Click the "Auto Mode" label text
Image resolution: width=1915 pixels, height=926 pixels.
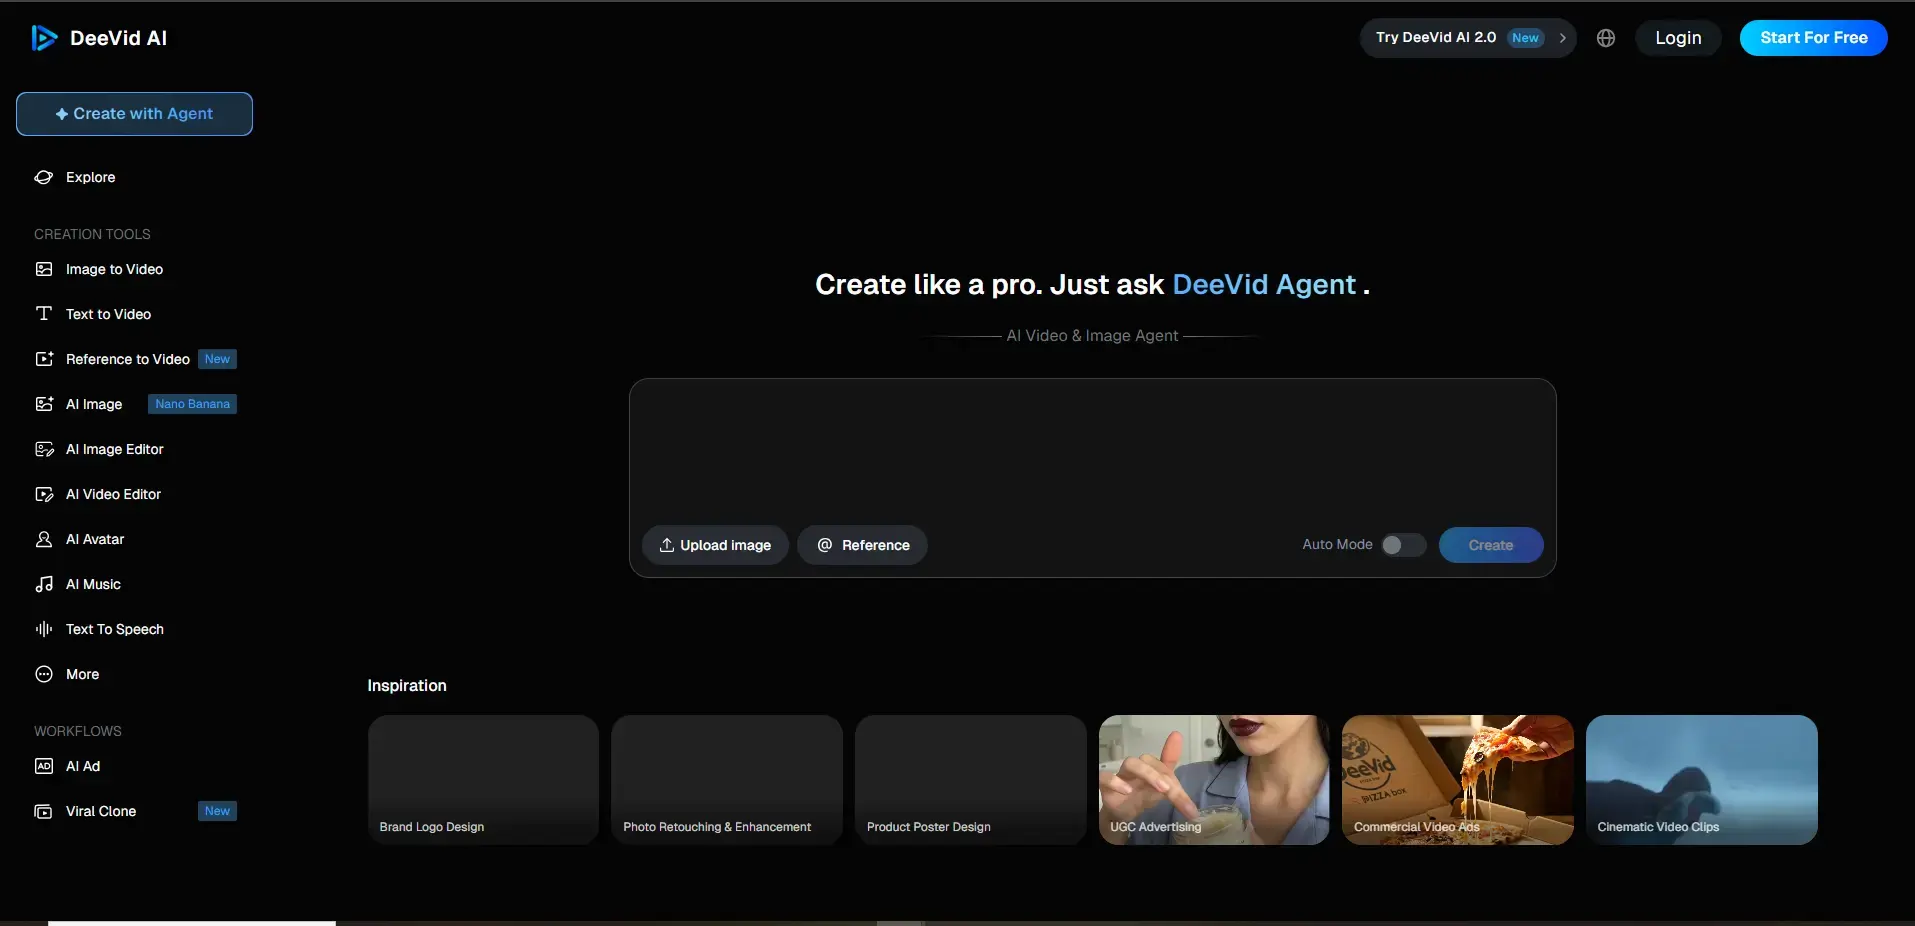click(x=1337, y=545)
